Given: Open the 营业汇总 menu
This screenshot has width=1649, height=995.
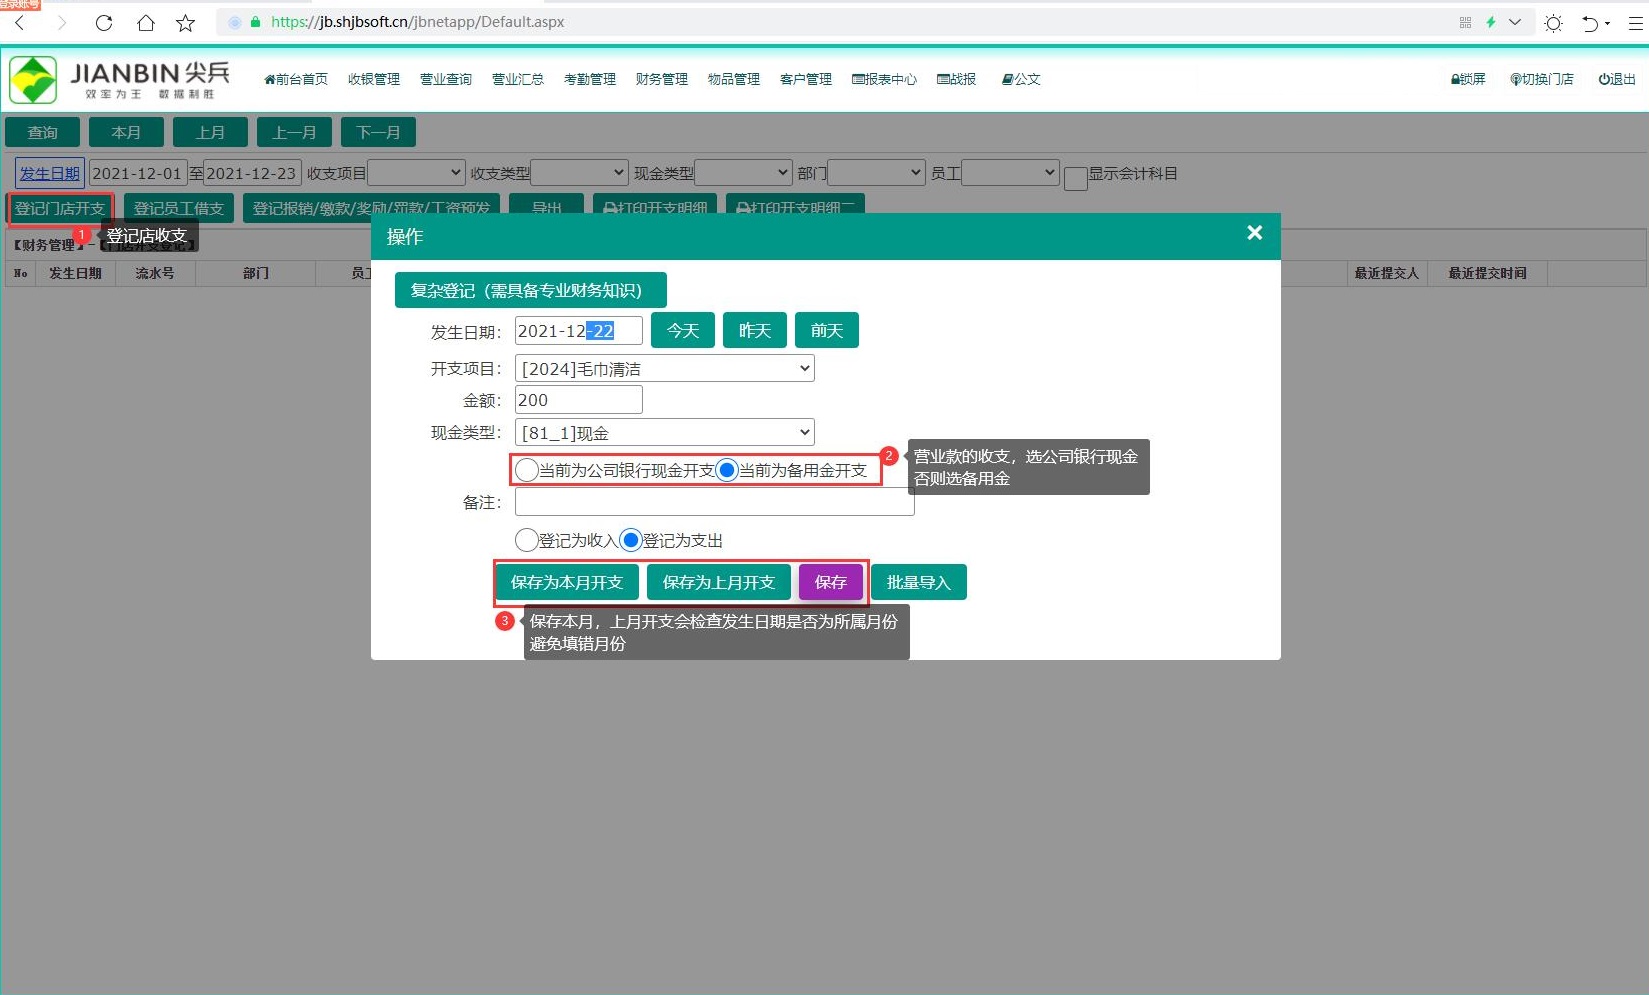Looking at the screenshot, I should [x=518, y=79].
